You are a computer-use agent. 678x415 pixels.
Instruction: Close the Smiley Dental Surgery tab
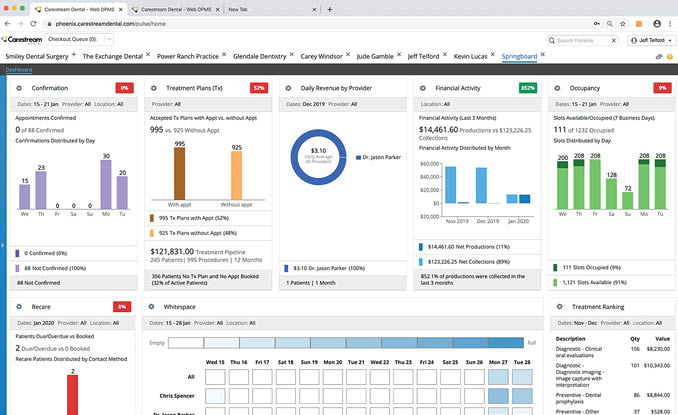tap(73, 55)
